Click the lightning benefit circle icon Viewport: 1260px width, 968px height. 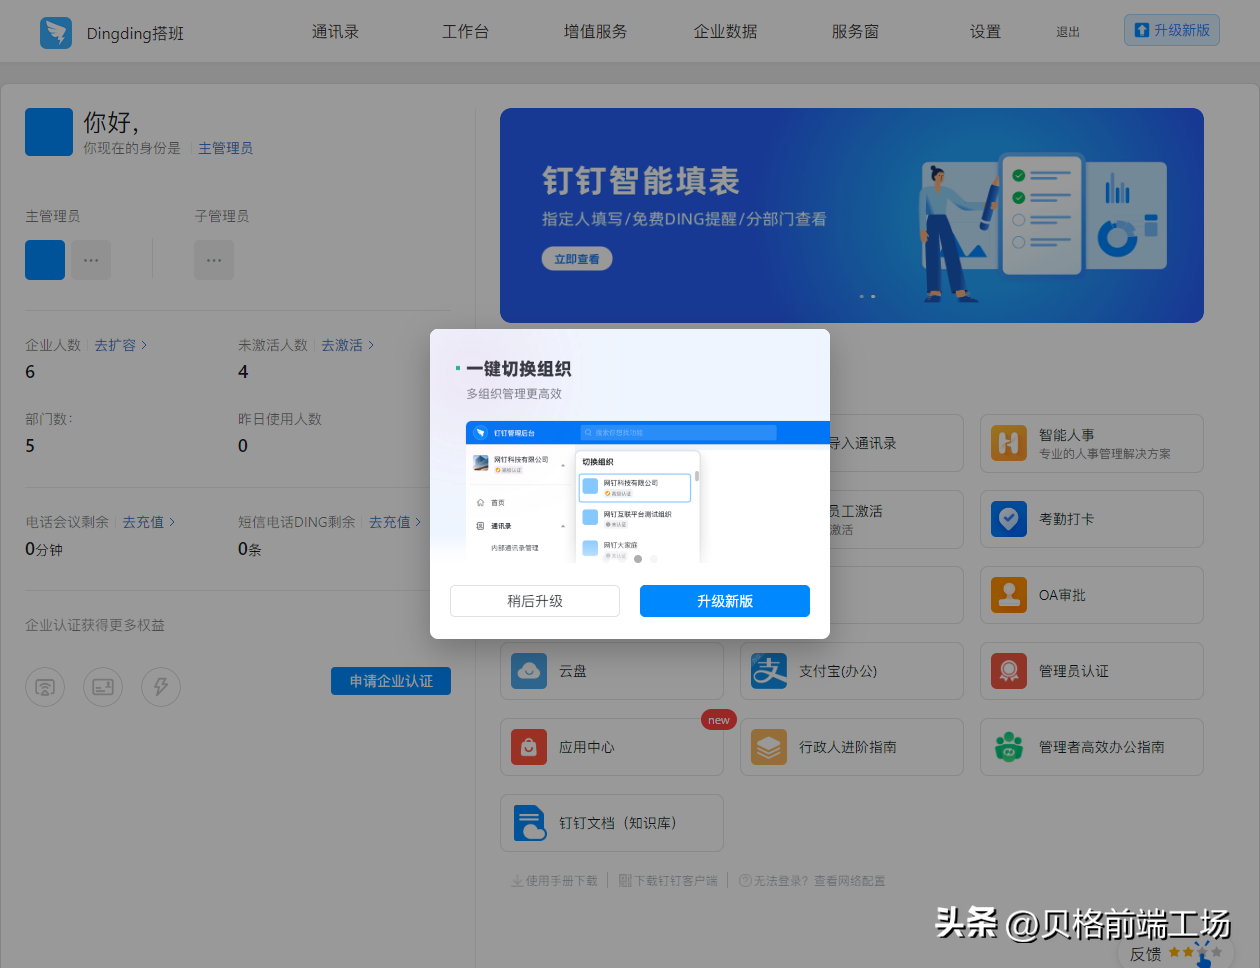coord(161,687)
